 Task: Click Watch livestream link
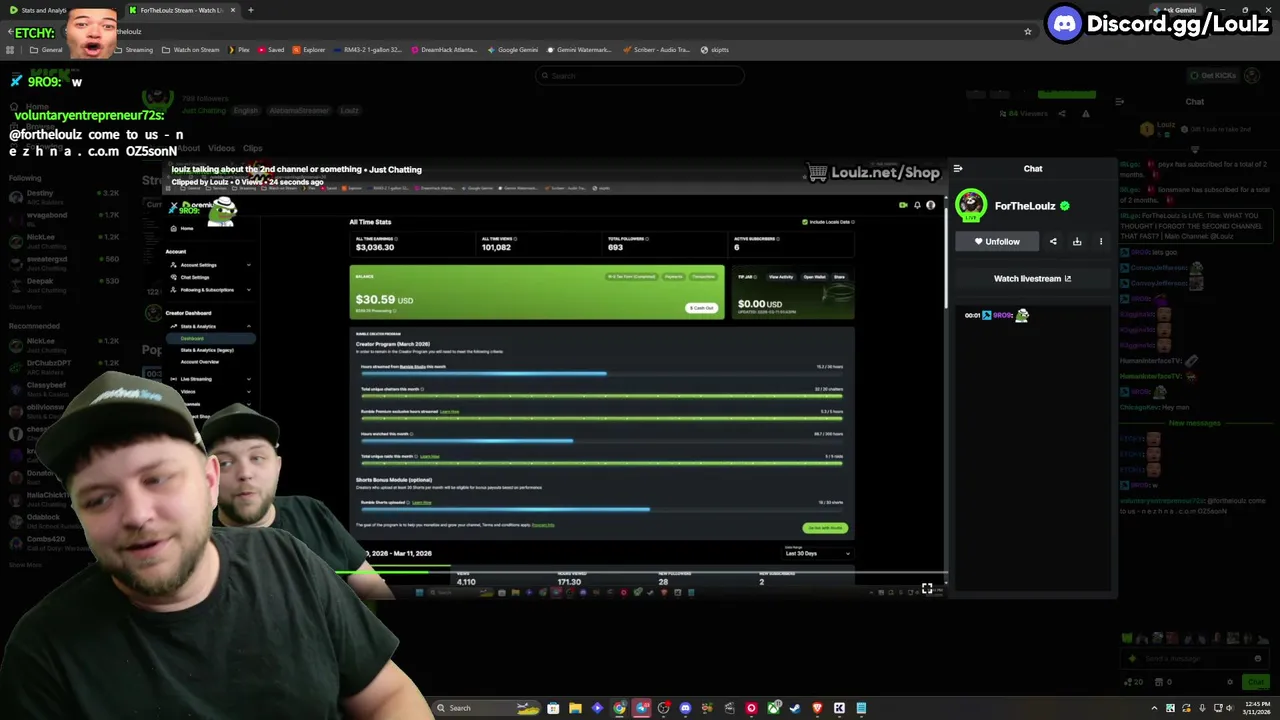click(1032, 279)
